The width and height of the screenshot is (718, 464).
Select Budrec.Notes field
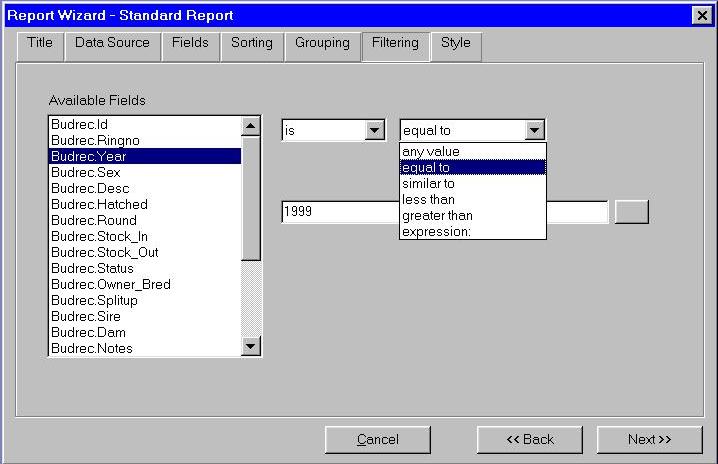pos(145,349)
